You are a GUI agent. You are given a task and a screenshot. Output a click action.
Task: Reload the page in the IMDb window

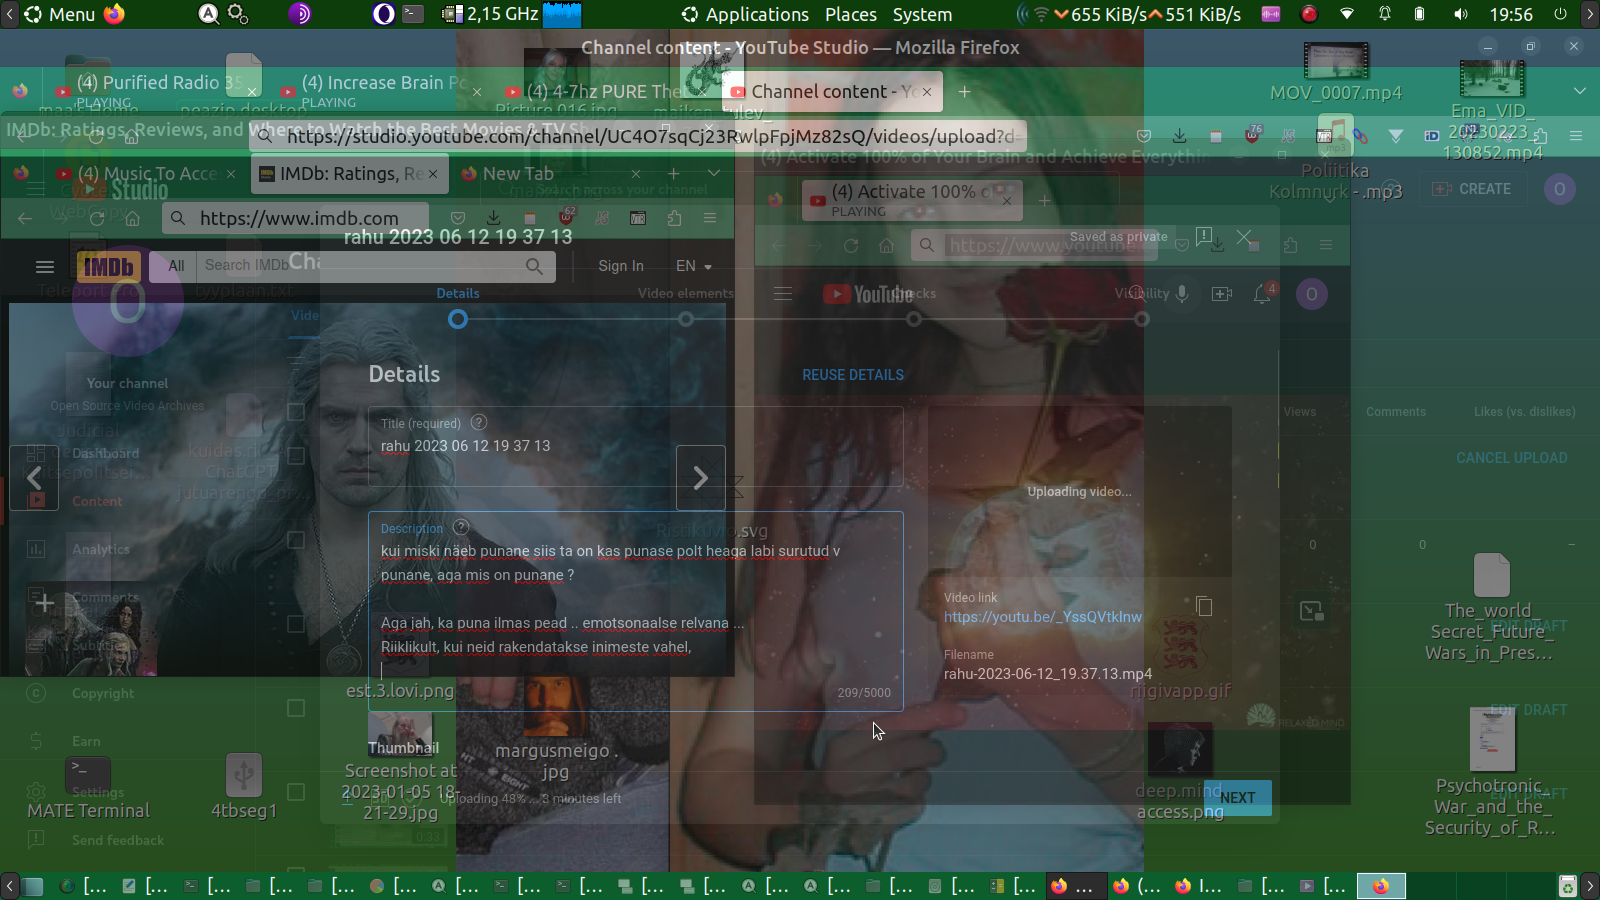(96, 218)
